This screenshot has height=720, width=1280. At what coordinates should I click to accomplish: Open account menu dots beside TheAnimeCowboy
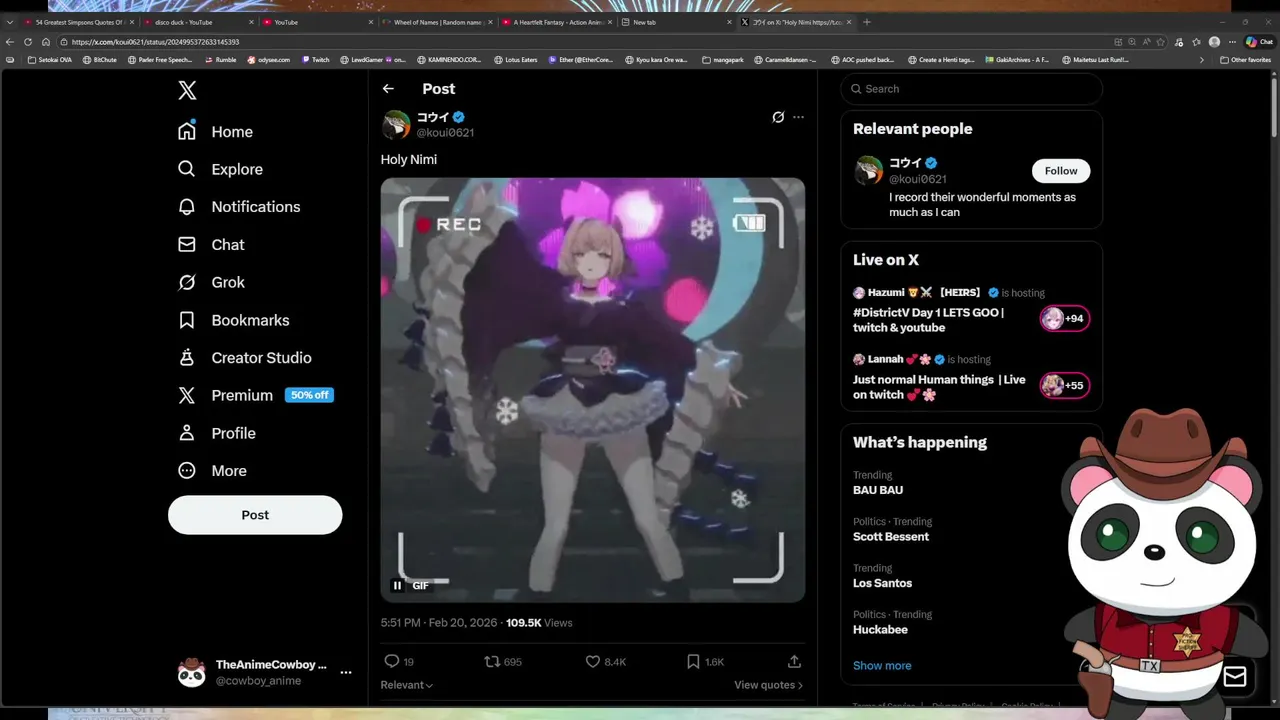346,673
